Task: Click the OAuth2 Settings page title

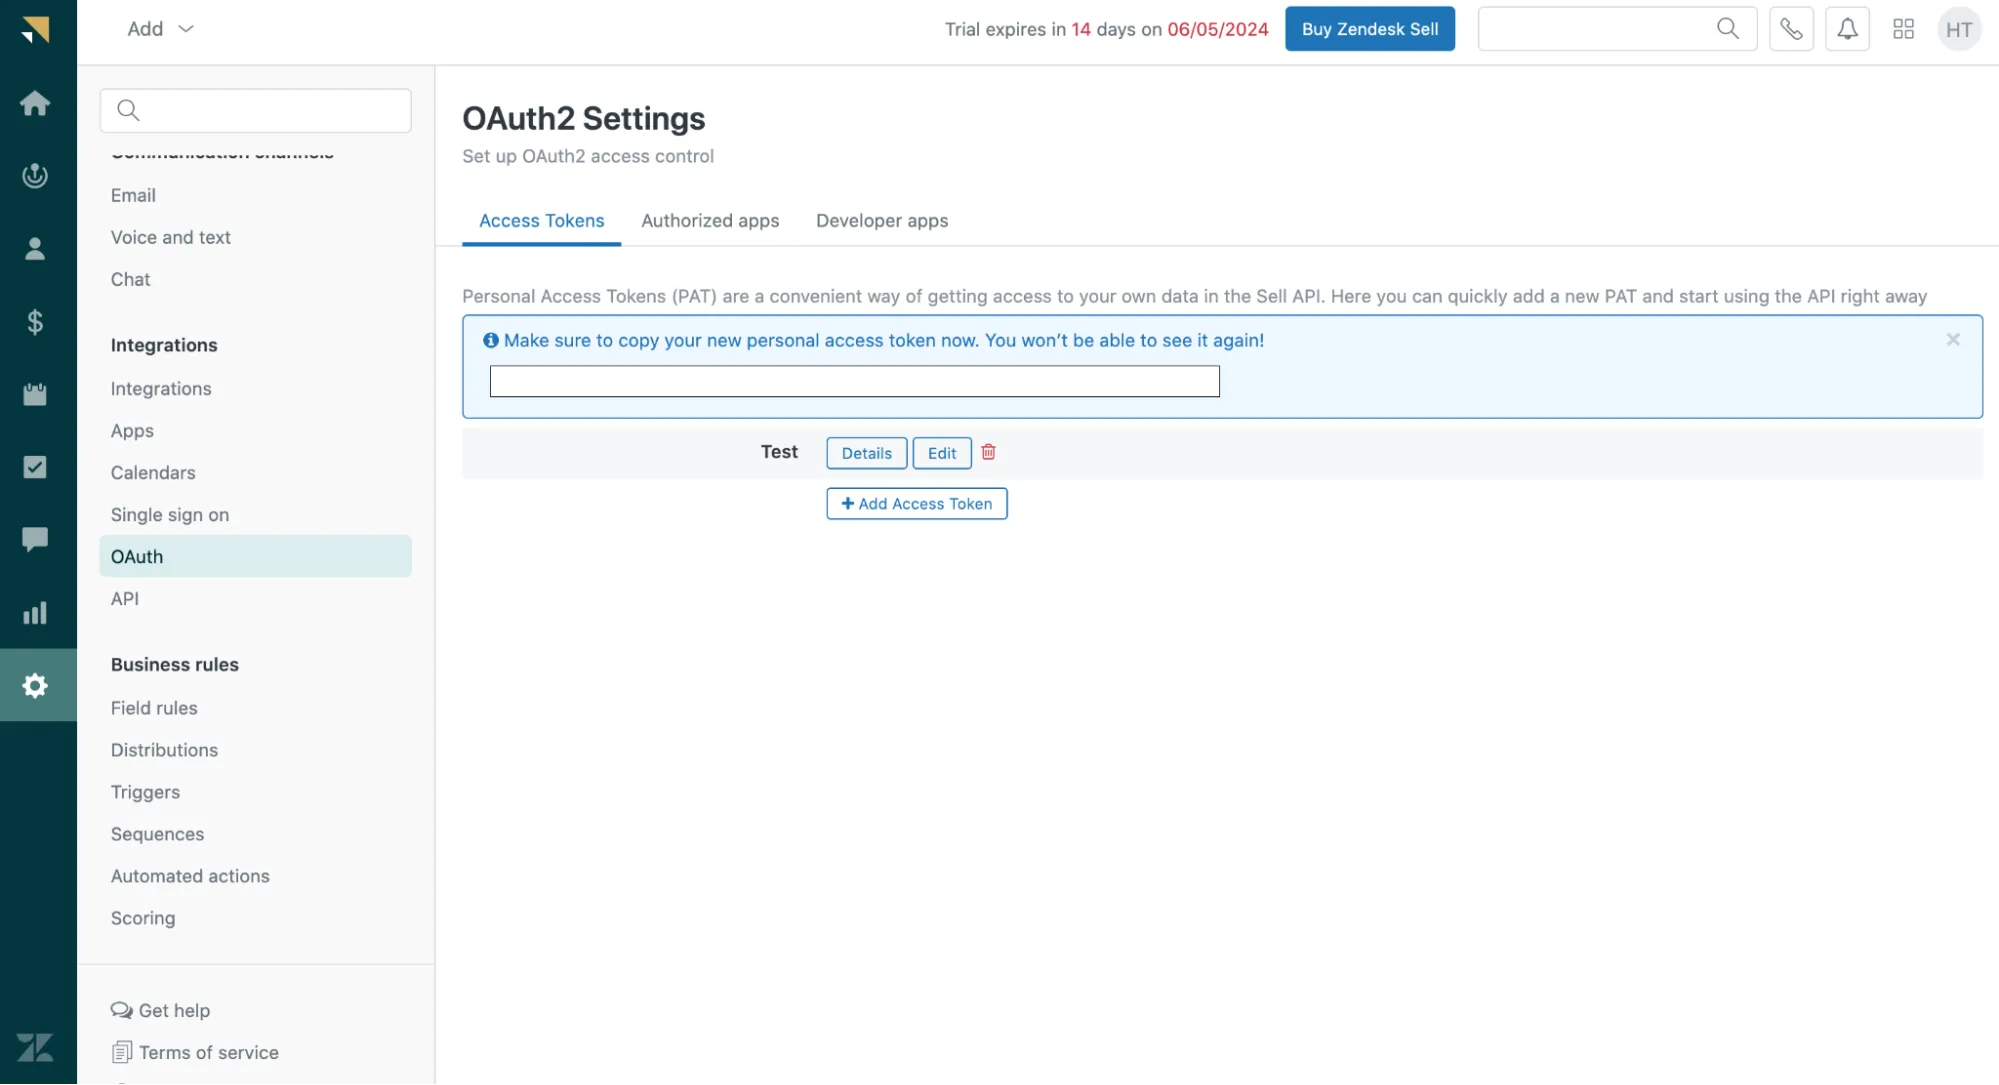Action: click(584, 119)
